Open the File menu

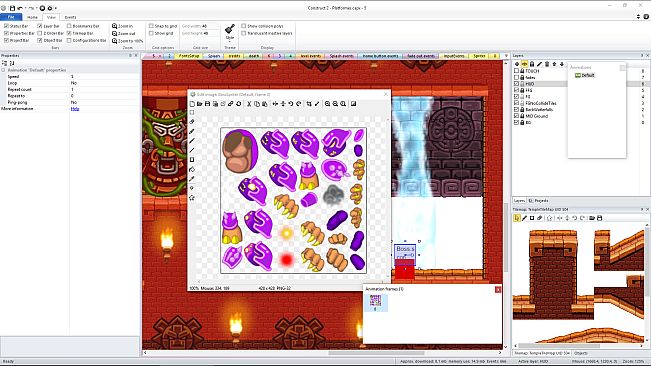[x=11, y=17]
